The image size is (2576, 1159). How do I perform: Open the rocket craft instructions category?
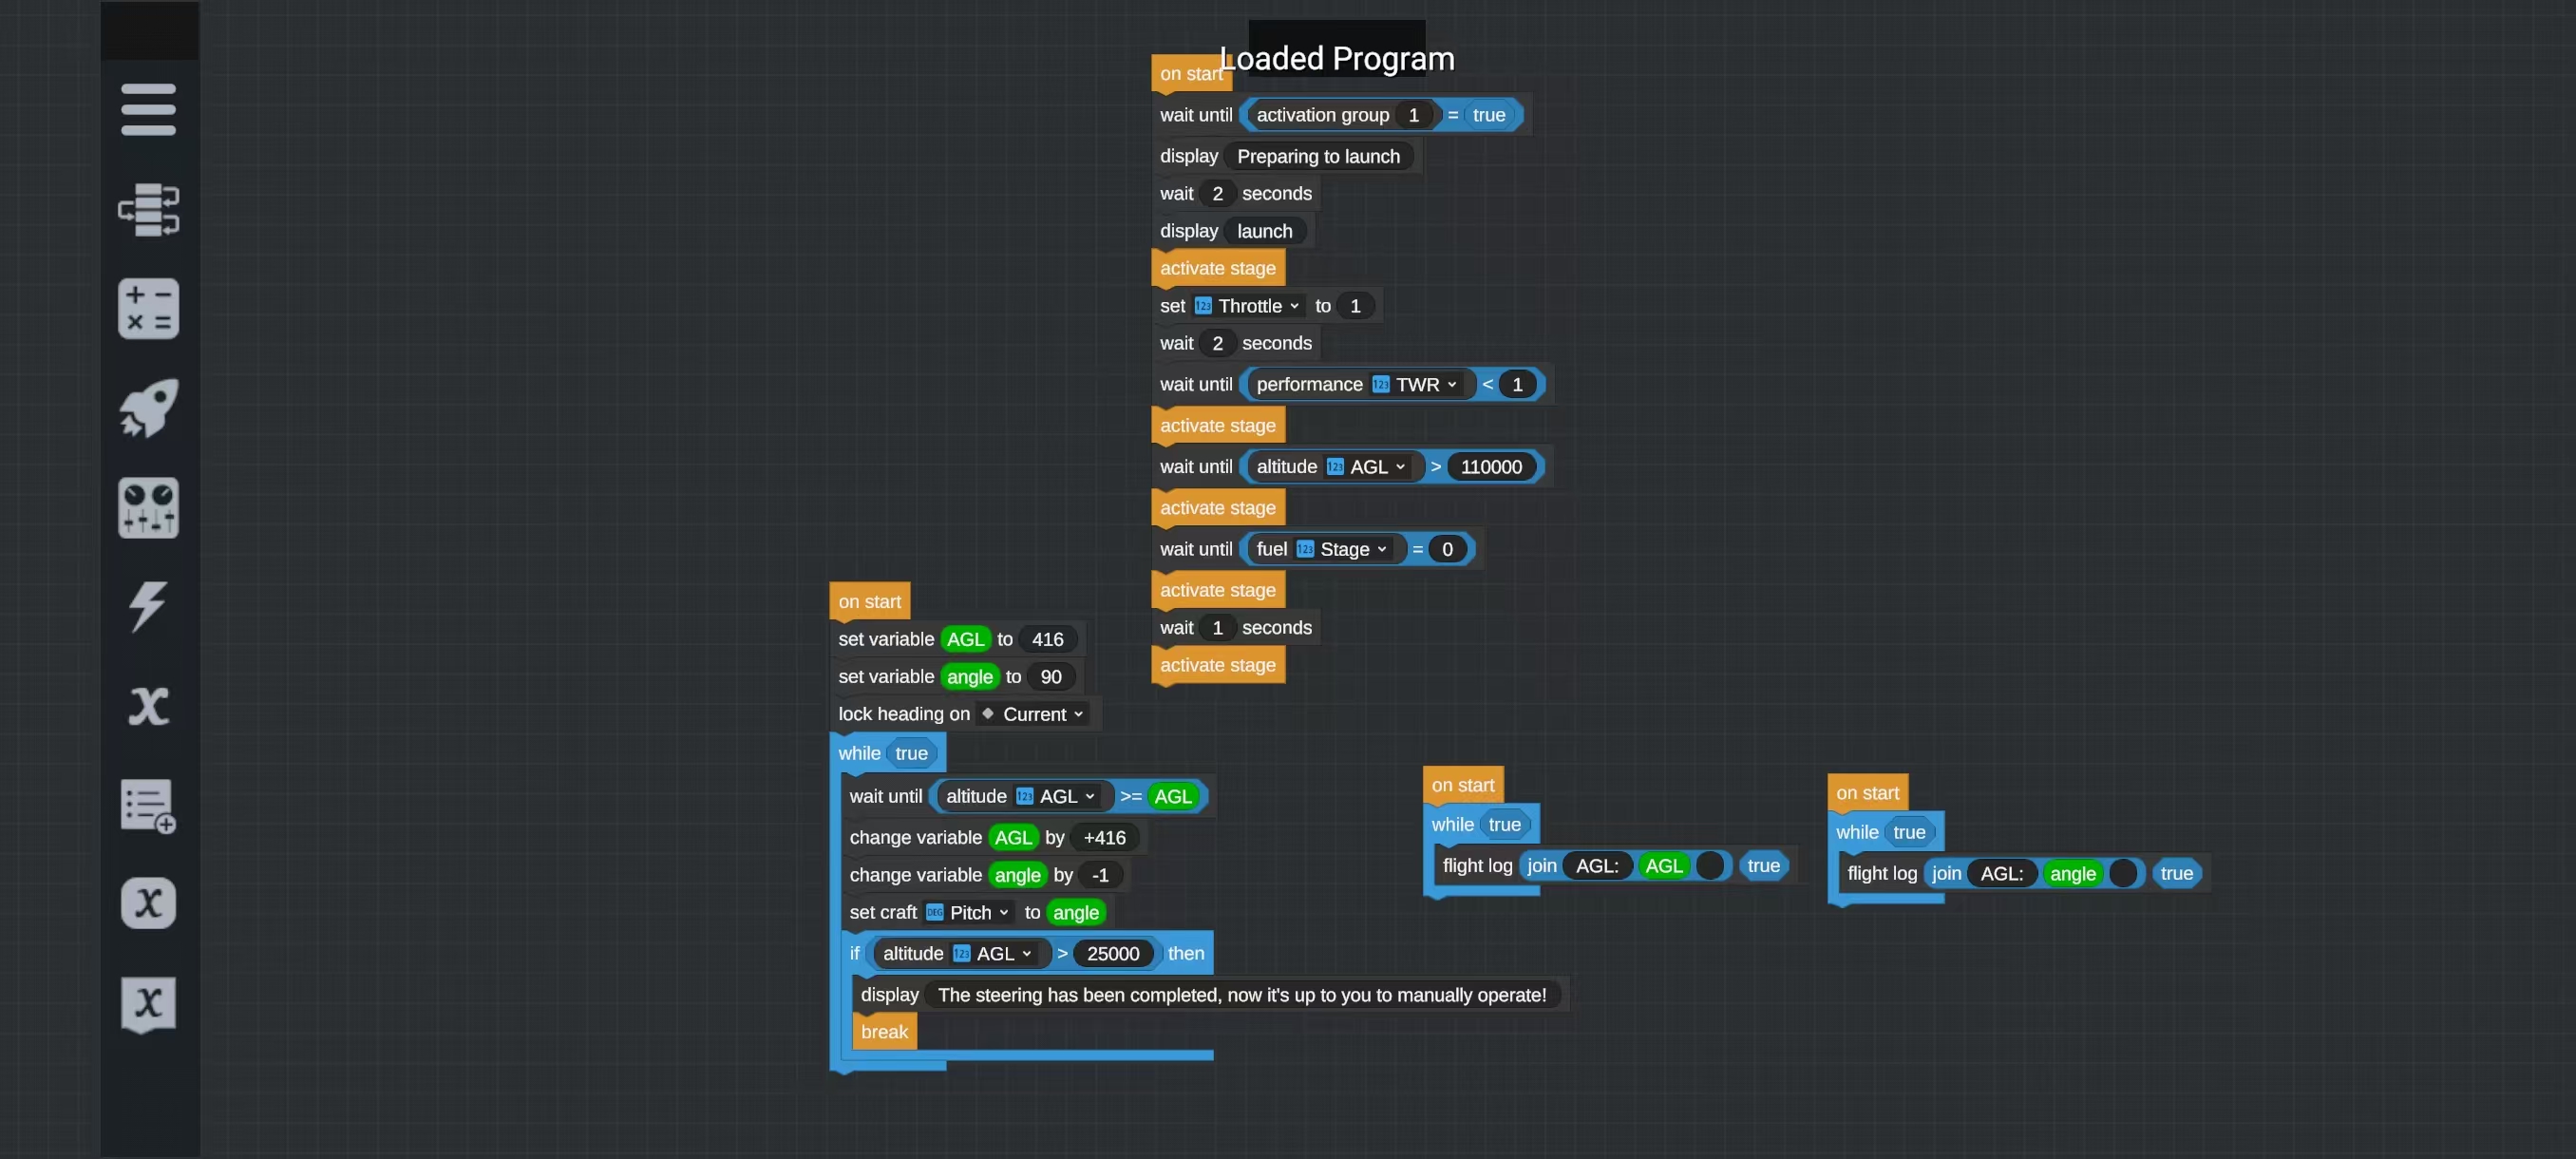click(x=148, y=407)
